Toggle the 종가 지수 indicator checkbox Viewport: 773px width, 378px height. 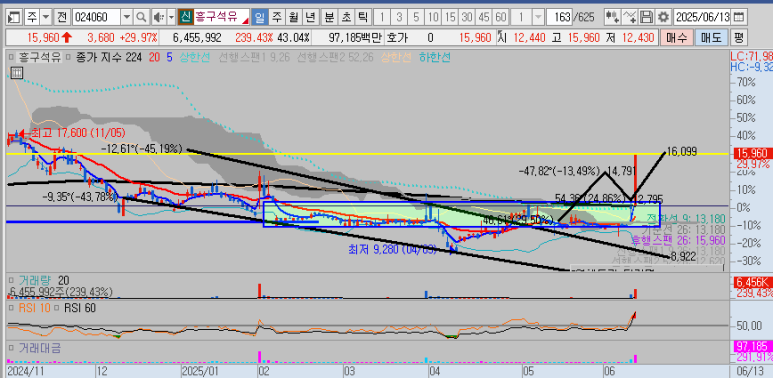tap(68, 58)
